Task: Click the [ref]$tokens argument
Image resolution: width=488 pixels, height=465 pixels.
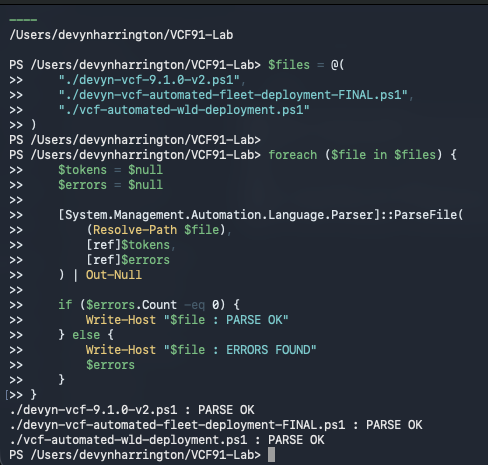Action: pyautogui.click(x=128, y=245)
